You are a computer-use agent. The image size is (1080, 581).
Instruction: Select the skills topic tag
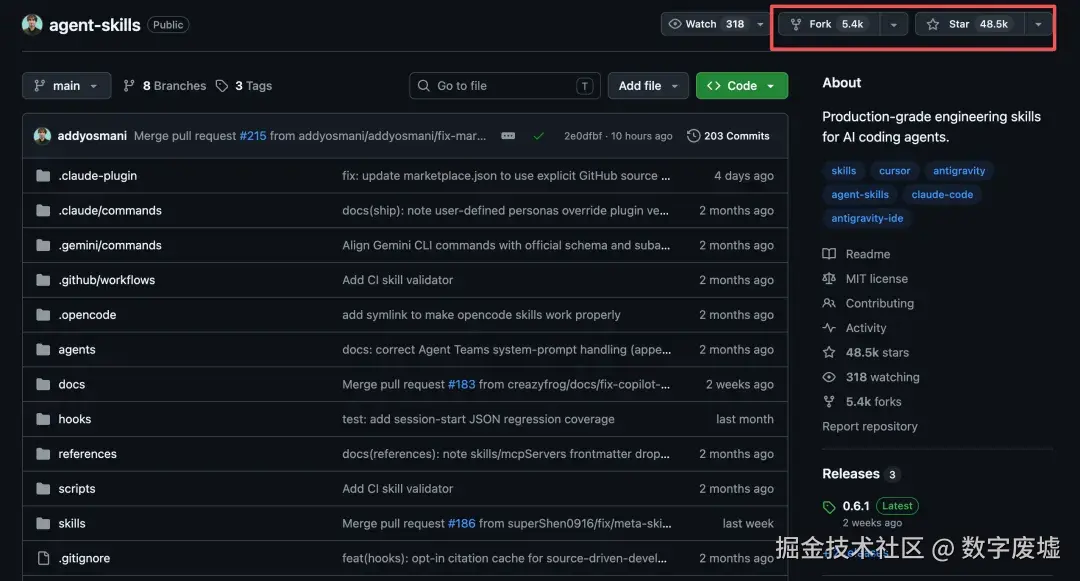[844, 171]
